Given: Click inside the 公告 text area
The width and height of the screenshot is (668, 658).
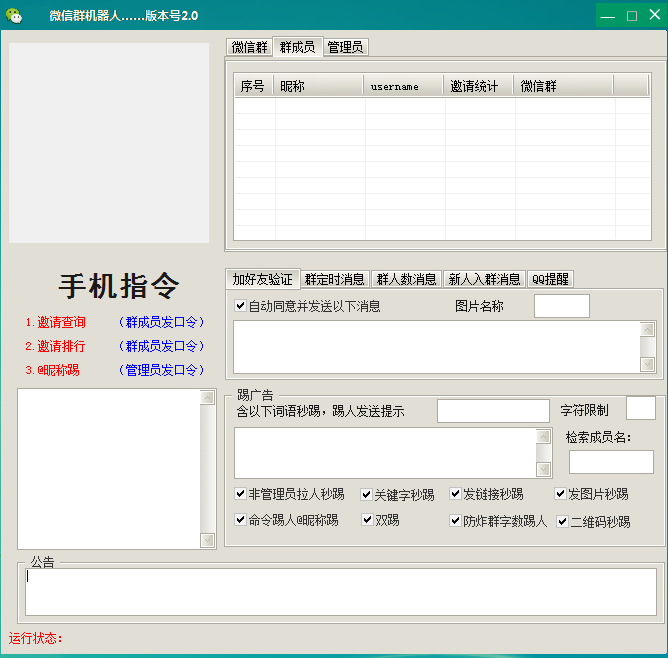Looking at the screenshot, I should point(341,592).
